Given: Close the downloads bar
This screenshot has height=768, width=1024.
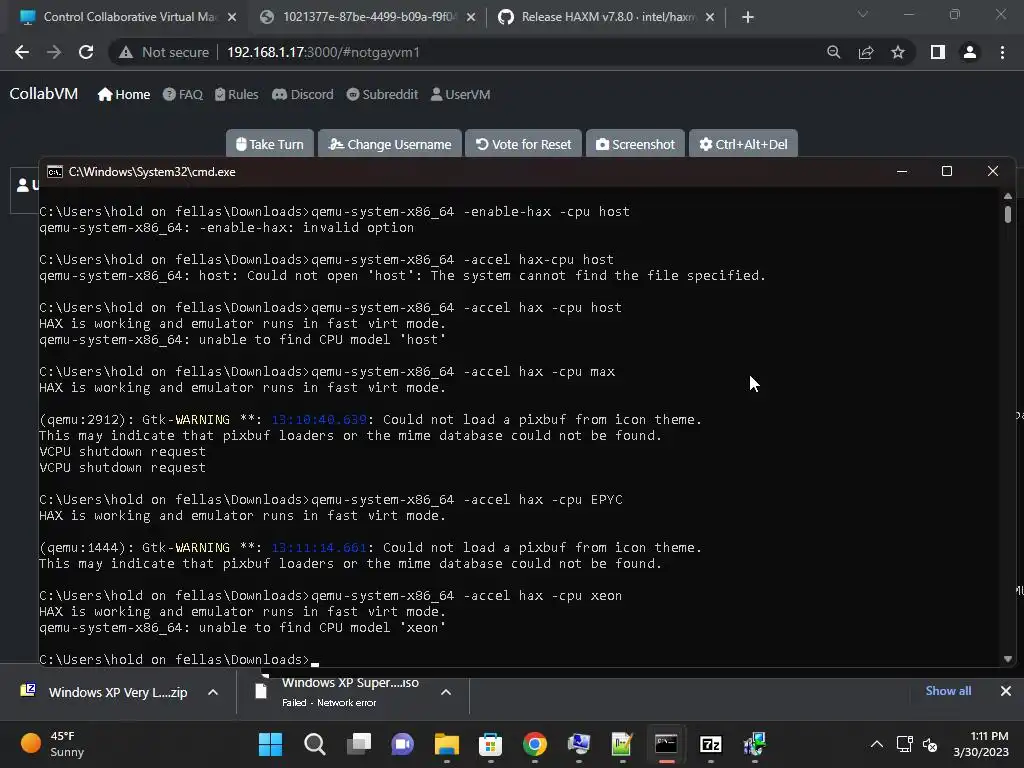Looking at the screenshot, I should click(1006, 691).
